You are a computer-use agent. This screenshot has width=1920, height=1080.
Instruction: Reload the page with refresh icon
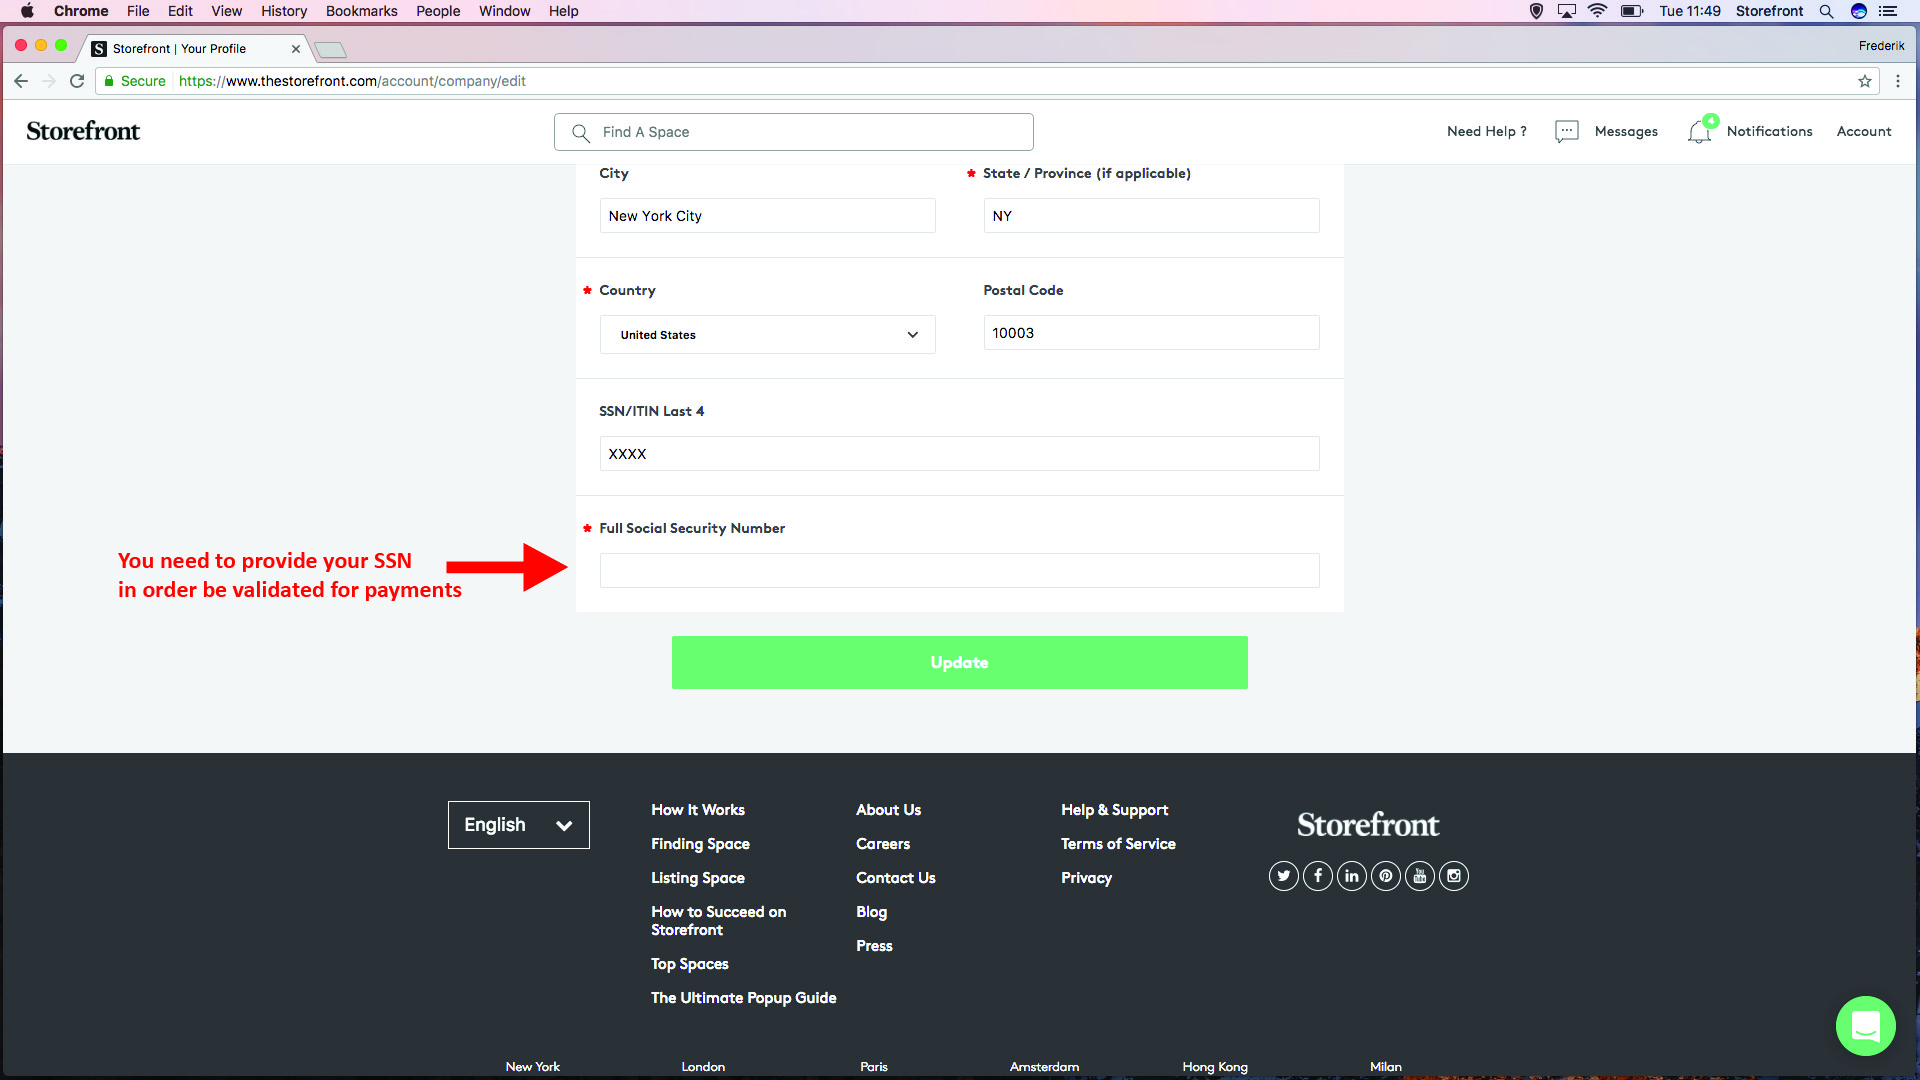(77, 81)
